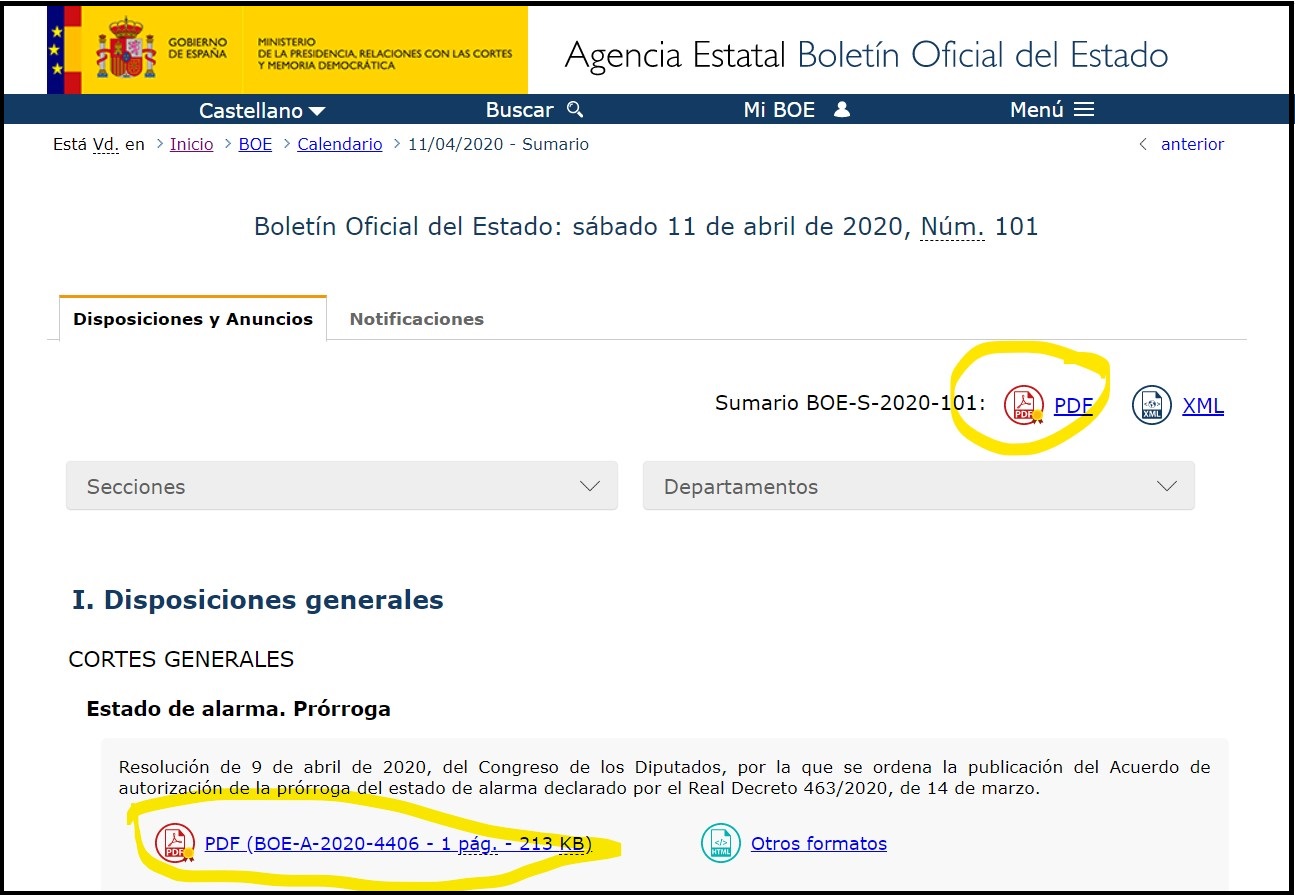
Task: Open the Mi BOE menu item
Action: click(796, 110)
